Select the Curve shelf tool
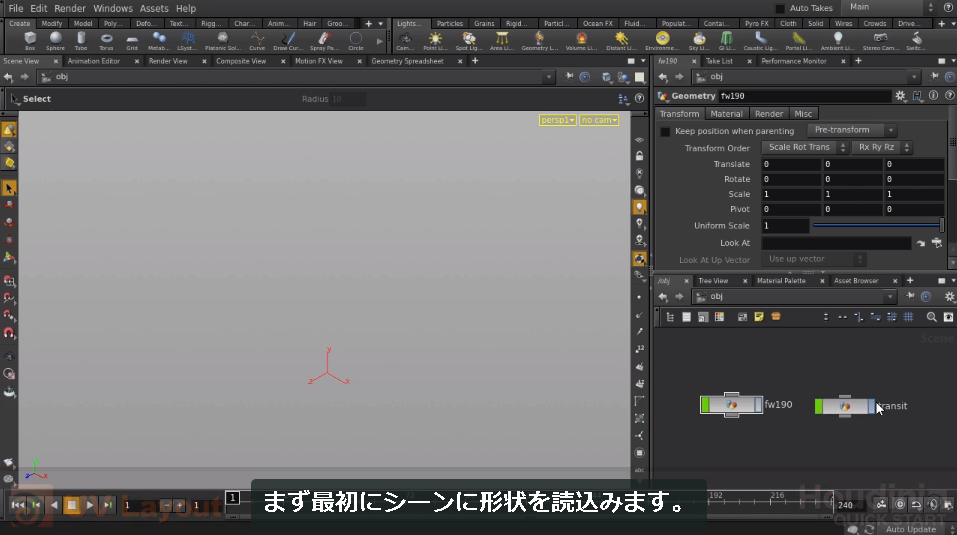Screen dimensions: 957x535 (257, 41)
